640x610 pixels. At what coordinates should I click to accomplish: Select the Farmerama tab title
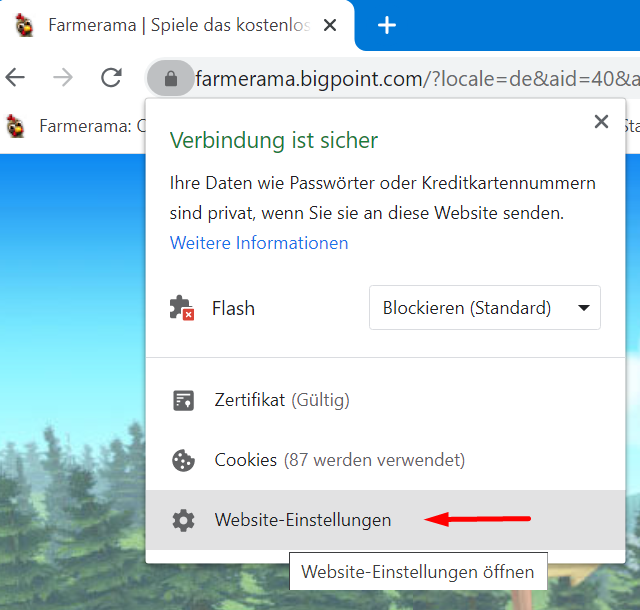click(x=179, y=25)
